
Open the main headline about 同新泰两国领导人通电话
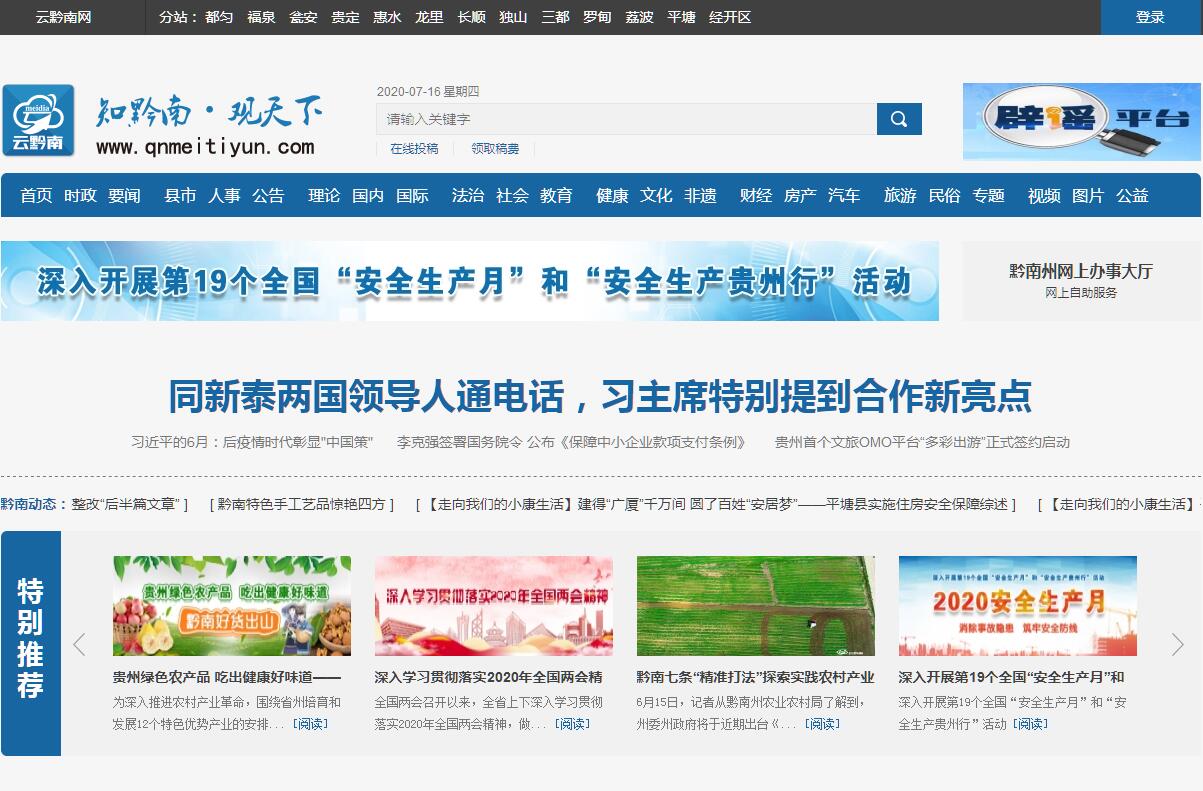click(600, 397)
